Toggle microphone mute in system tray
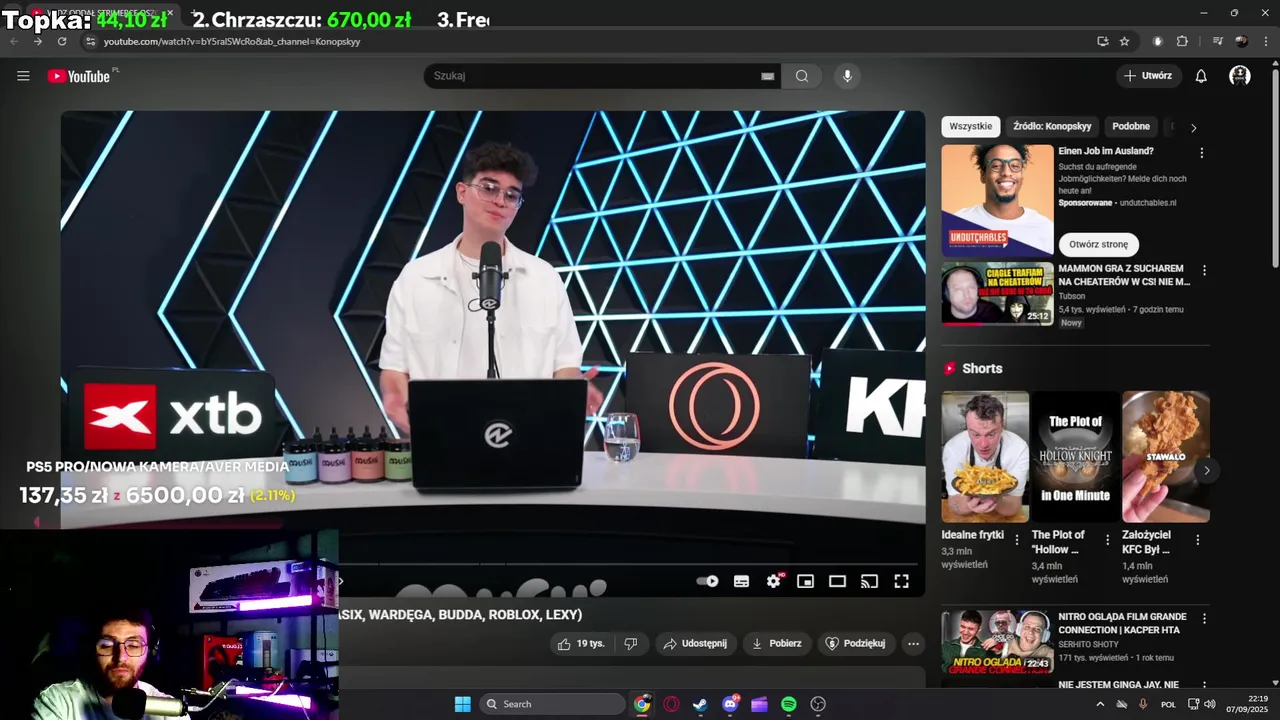1280x720 pixels. tap(1143, 704)
